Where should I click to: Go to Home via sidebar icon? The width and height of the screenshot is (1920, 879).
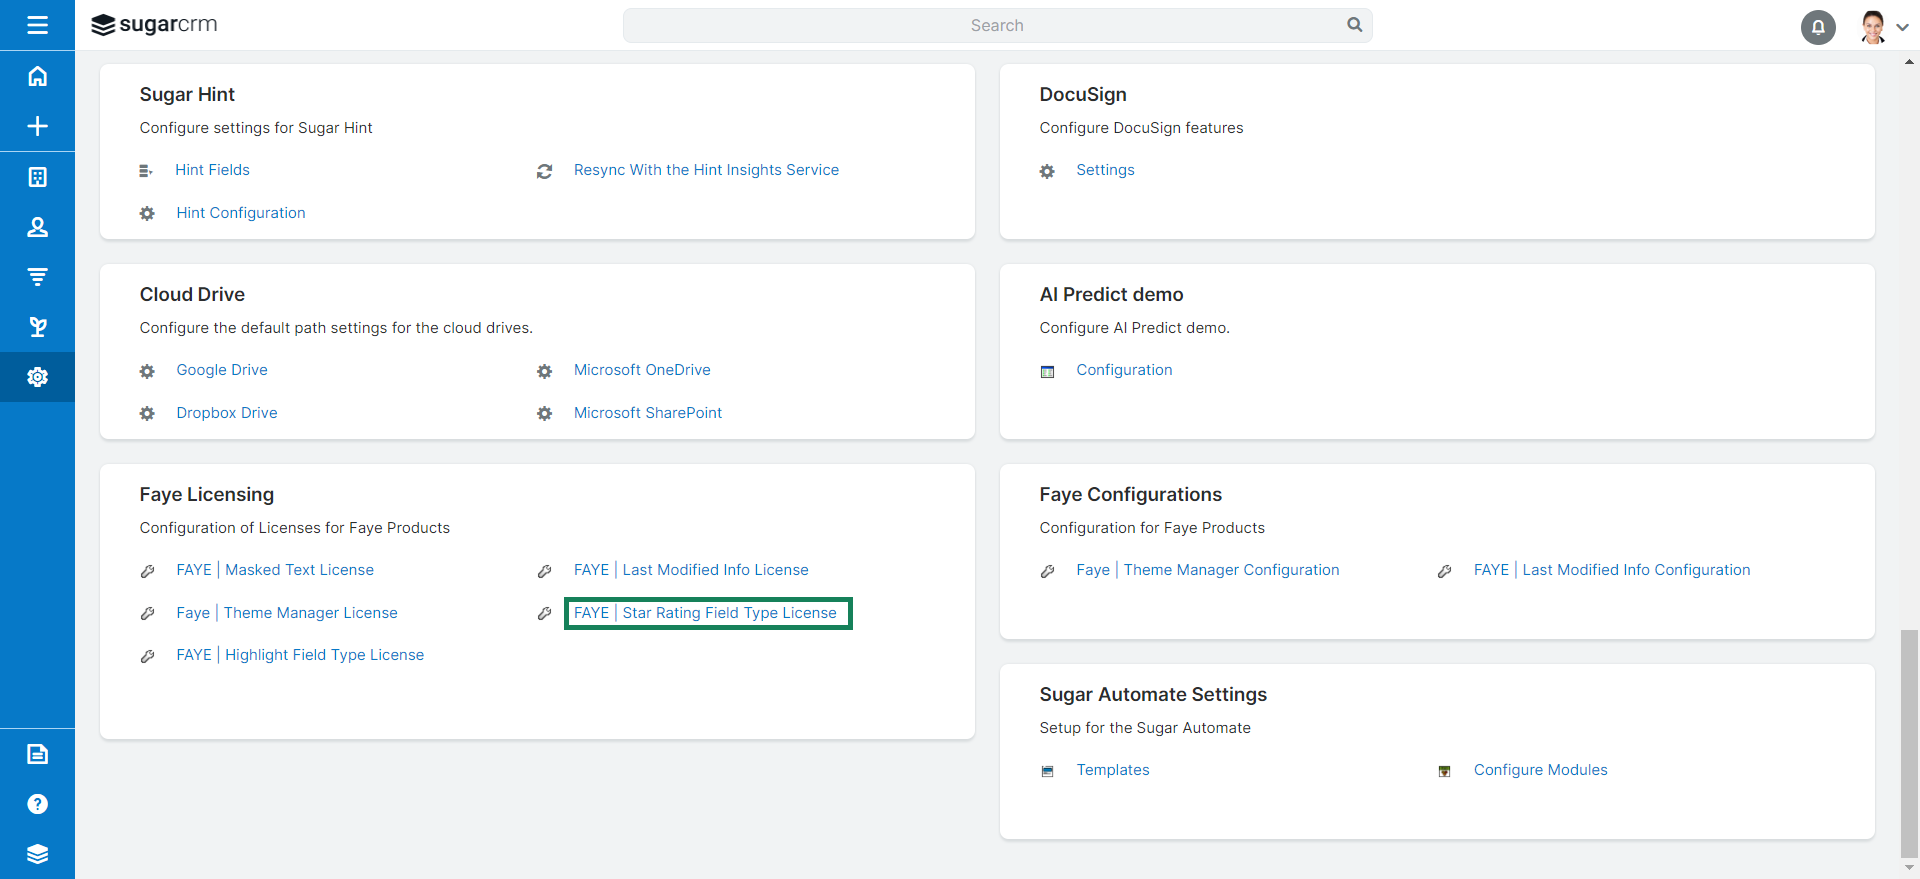37,76
